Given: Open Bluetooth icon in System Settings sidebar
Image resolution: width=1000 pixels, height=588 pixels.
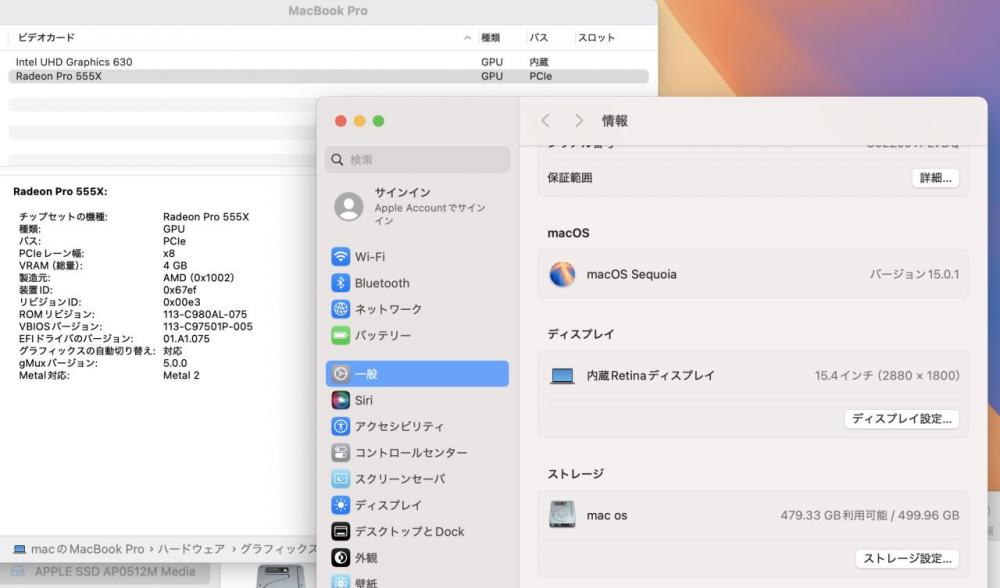Looking at the screenshot, I should point(341,283).
